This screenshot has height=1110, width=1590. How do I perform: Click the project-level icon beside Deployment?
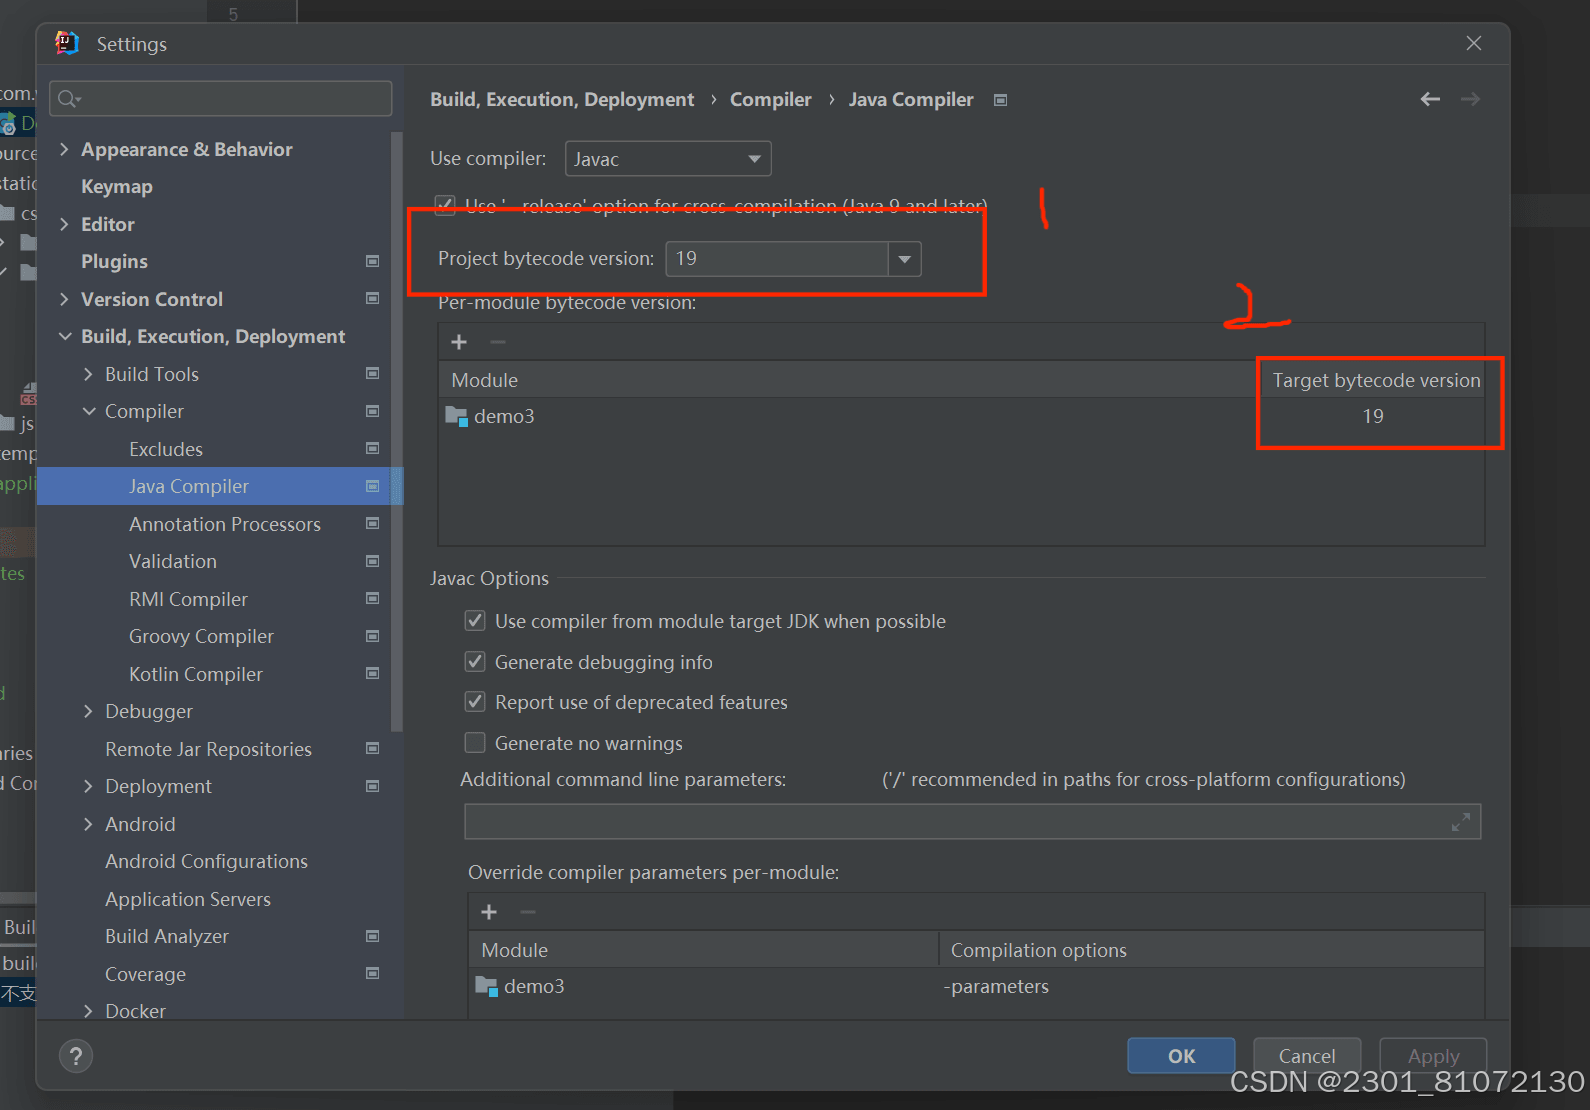(372, 786)
